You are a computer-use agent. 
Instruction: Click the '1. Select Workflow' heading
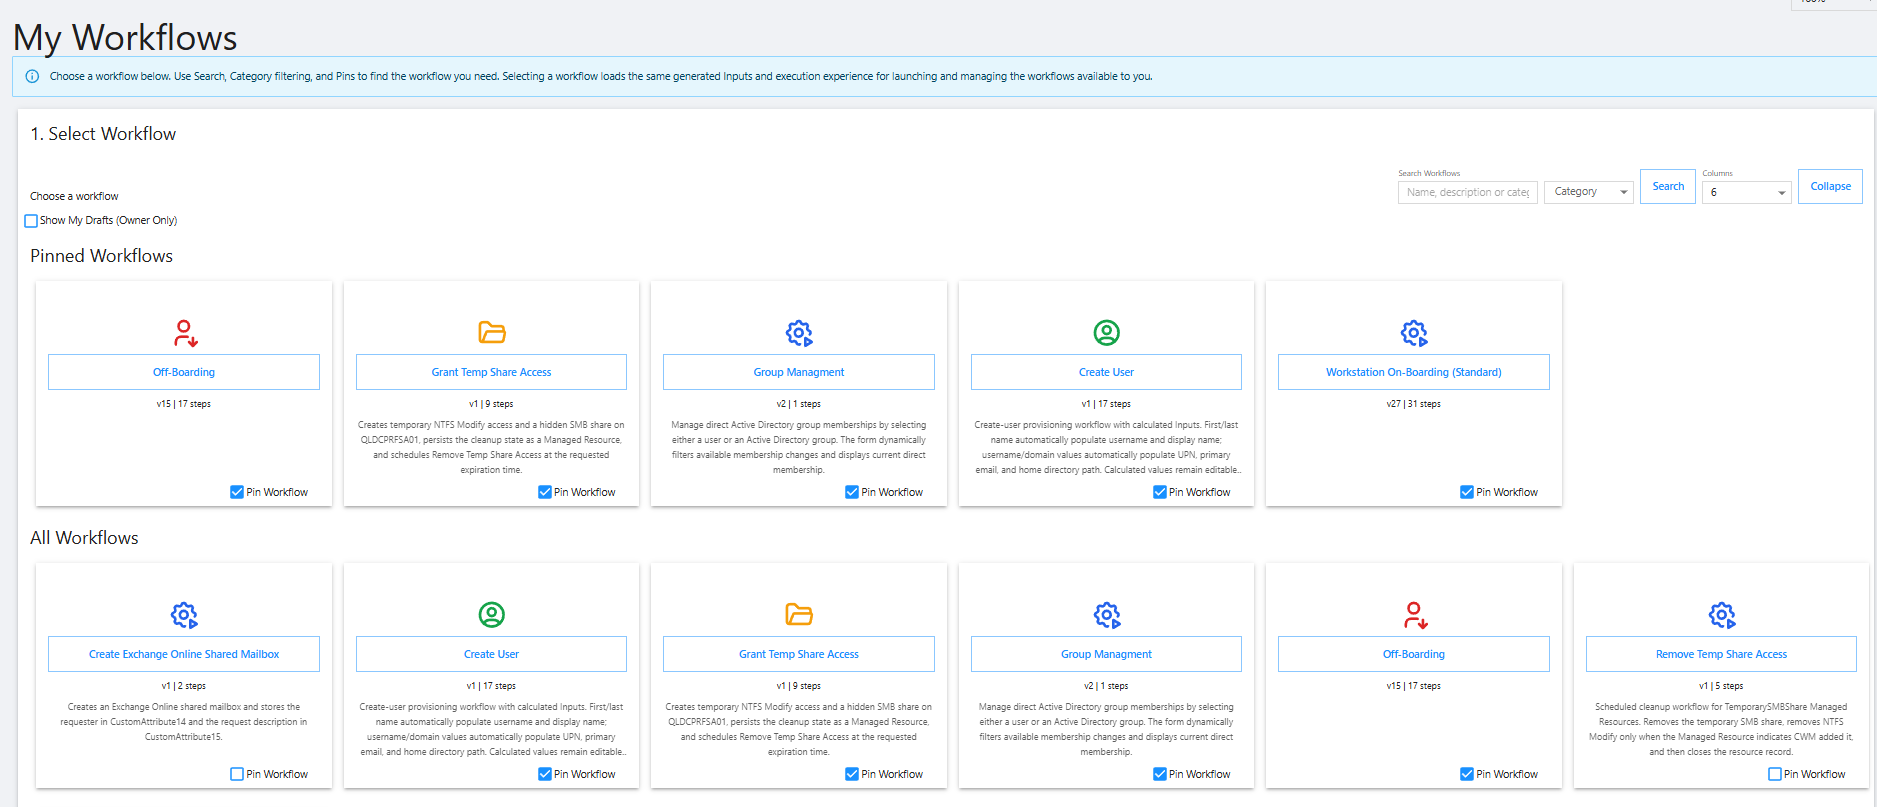103,134
